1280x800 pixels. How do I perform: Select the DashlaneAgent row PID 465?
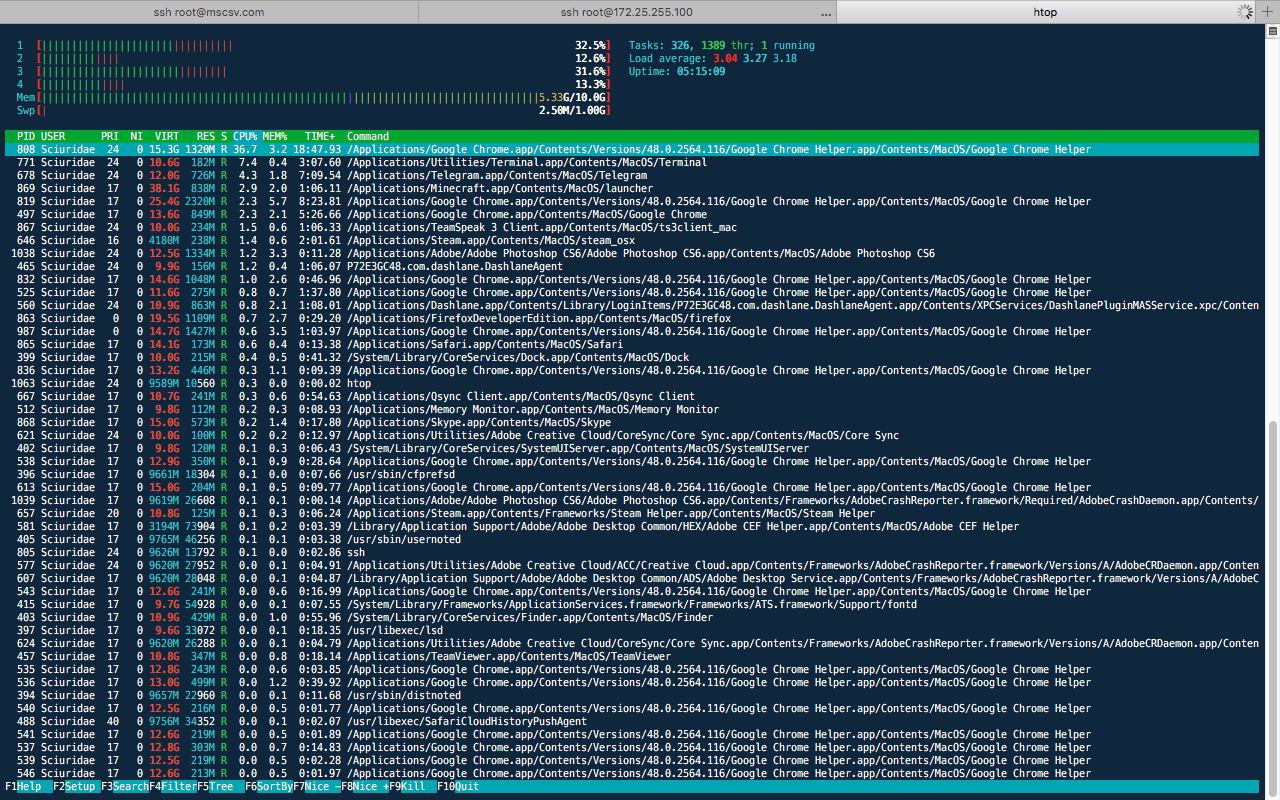point(632,267)
